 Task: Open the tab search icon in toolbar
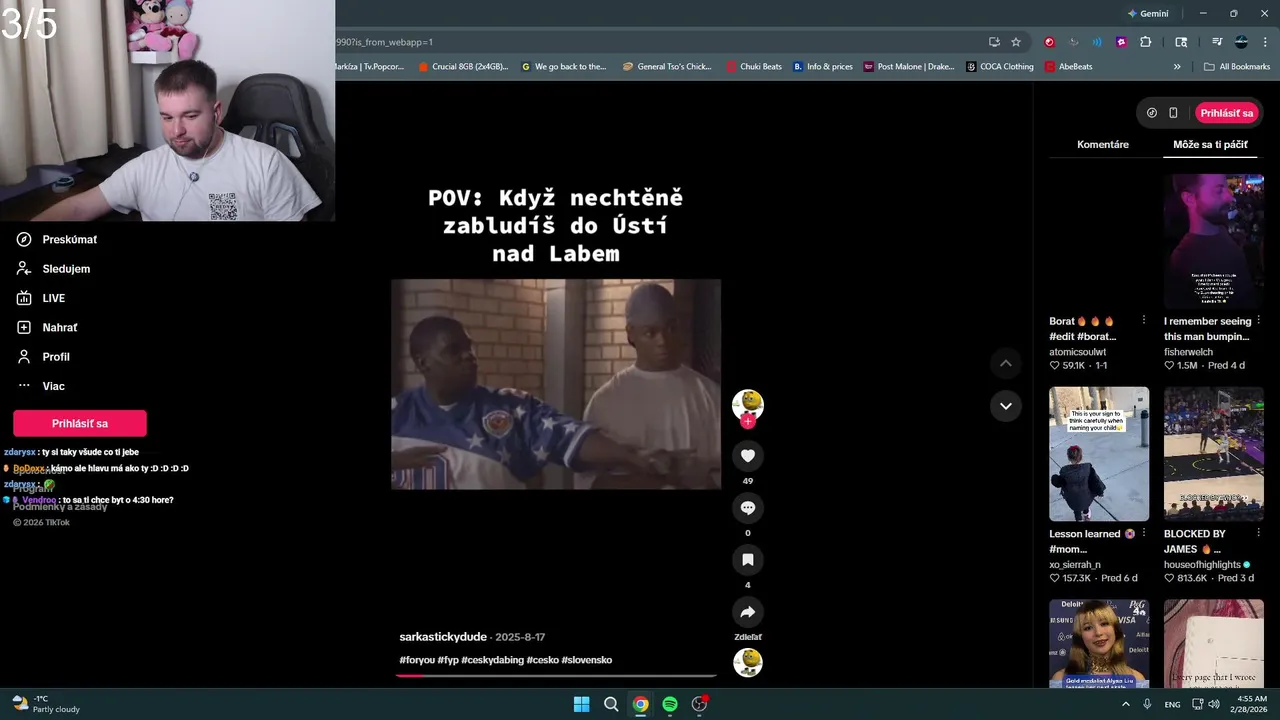(x=1181, y=42)
